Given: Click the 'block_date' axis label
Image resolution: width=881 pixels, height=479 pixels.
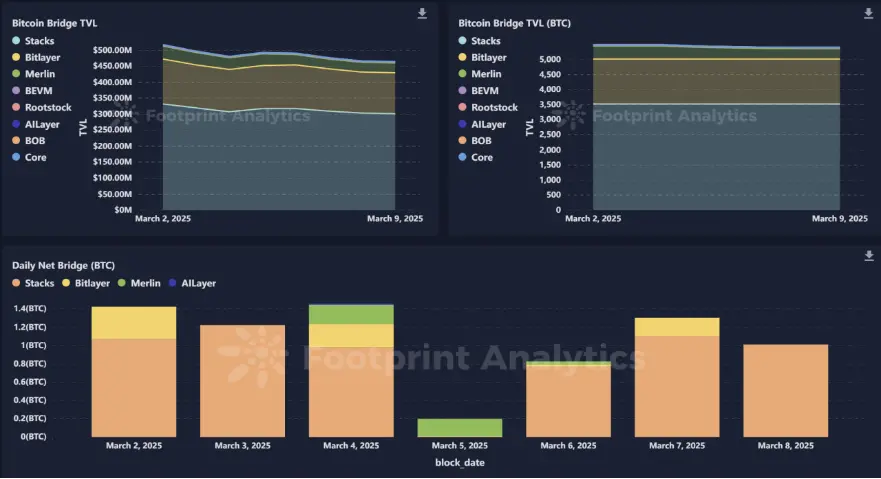Looking at the screenshot, I should (x=460, y=463).
